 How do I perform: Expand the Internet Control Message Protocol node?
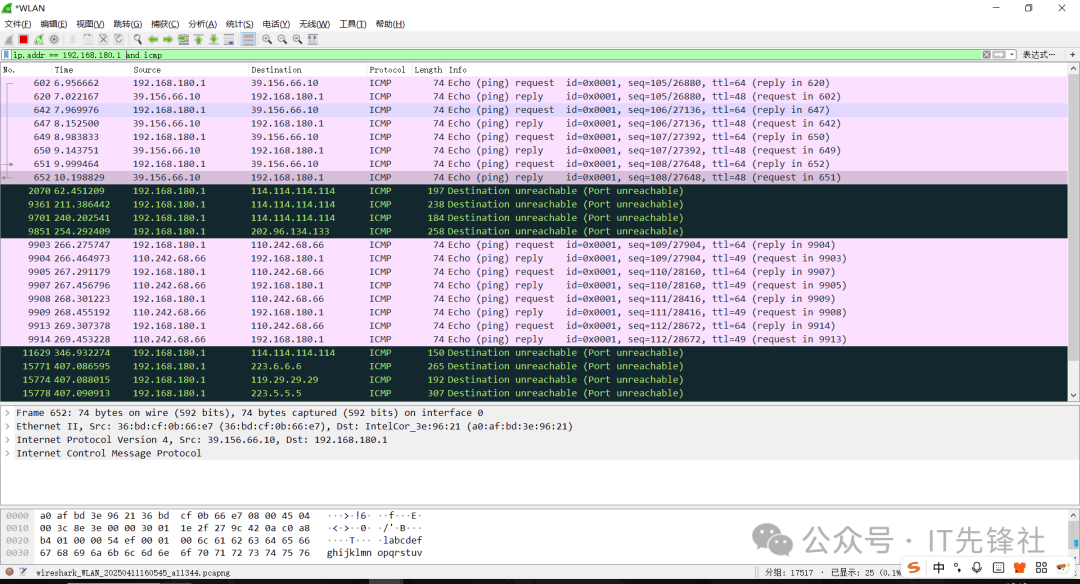[8, 453]
